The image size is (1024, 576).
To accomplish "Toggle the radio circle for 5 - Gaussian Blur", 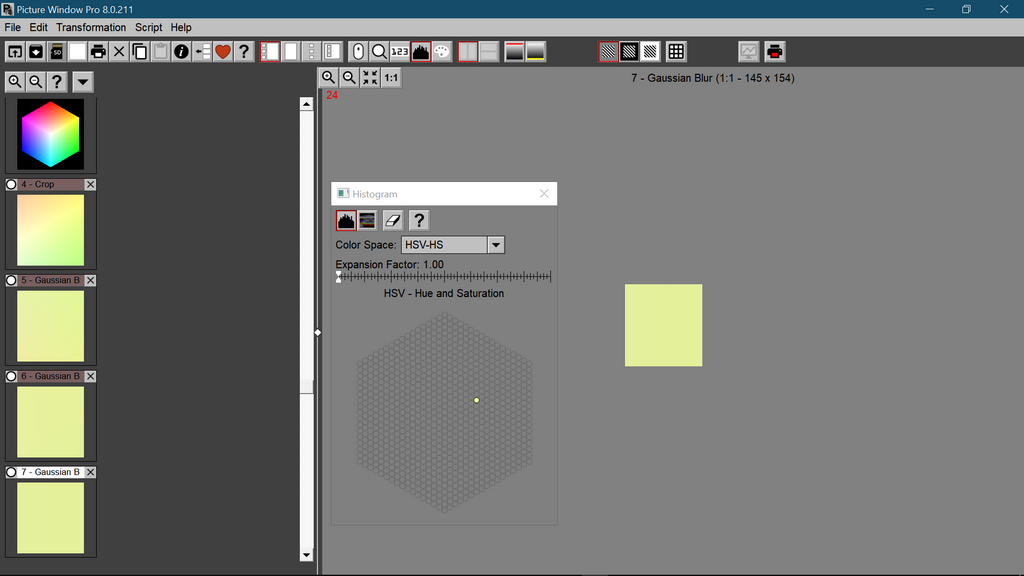I will (12, 281).
